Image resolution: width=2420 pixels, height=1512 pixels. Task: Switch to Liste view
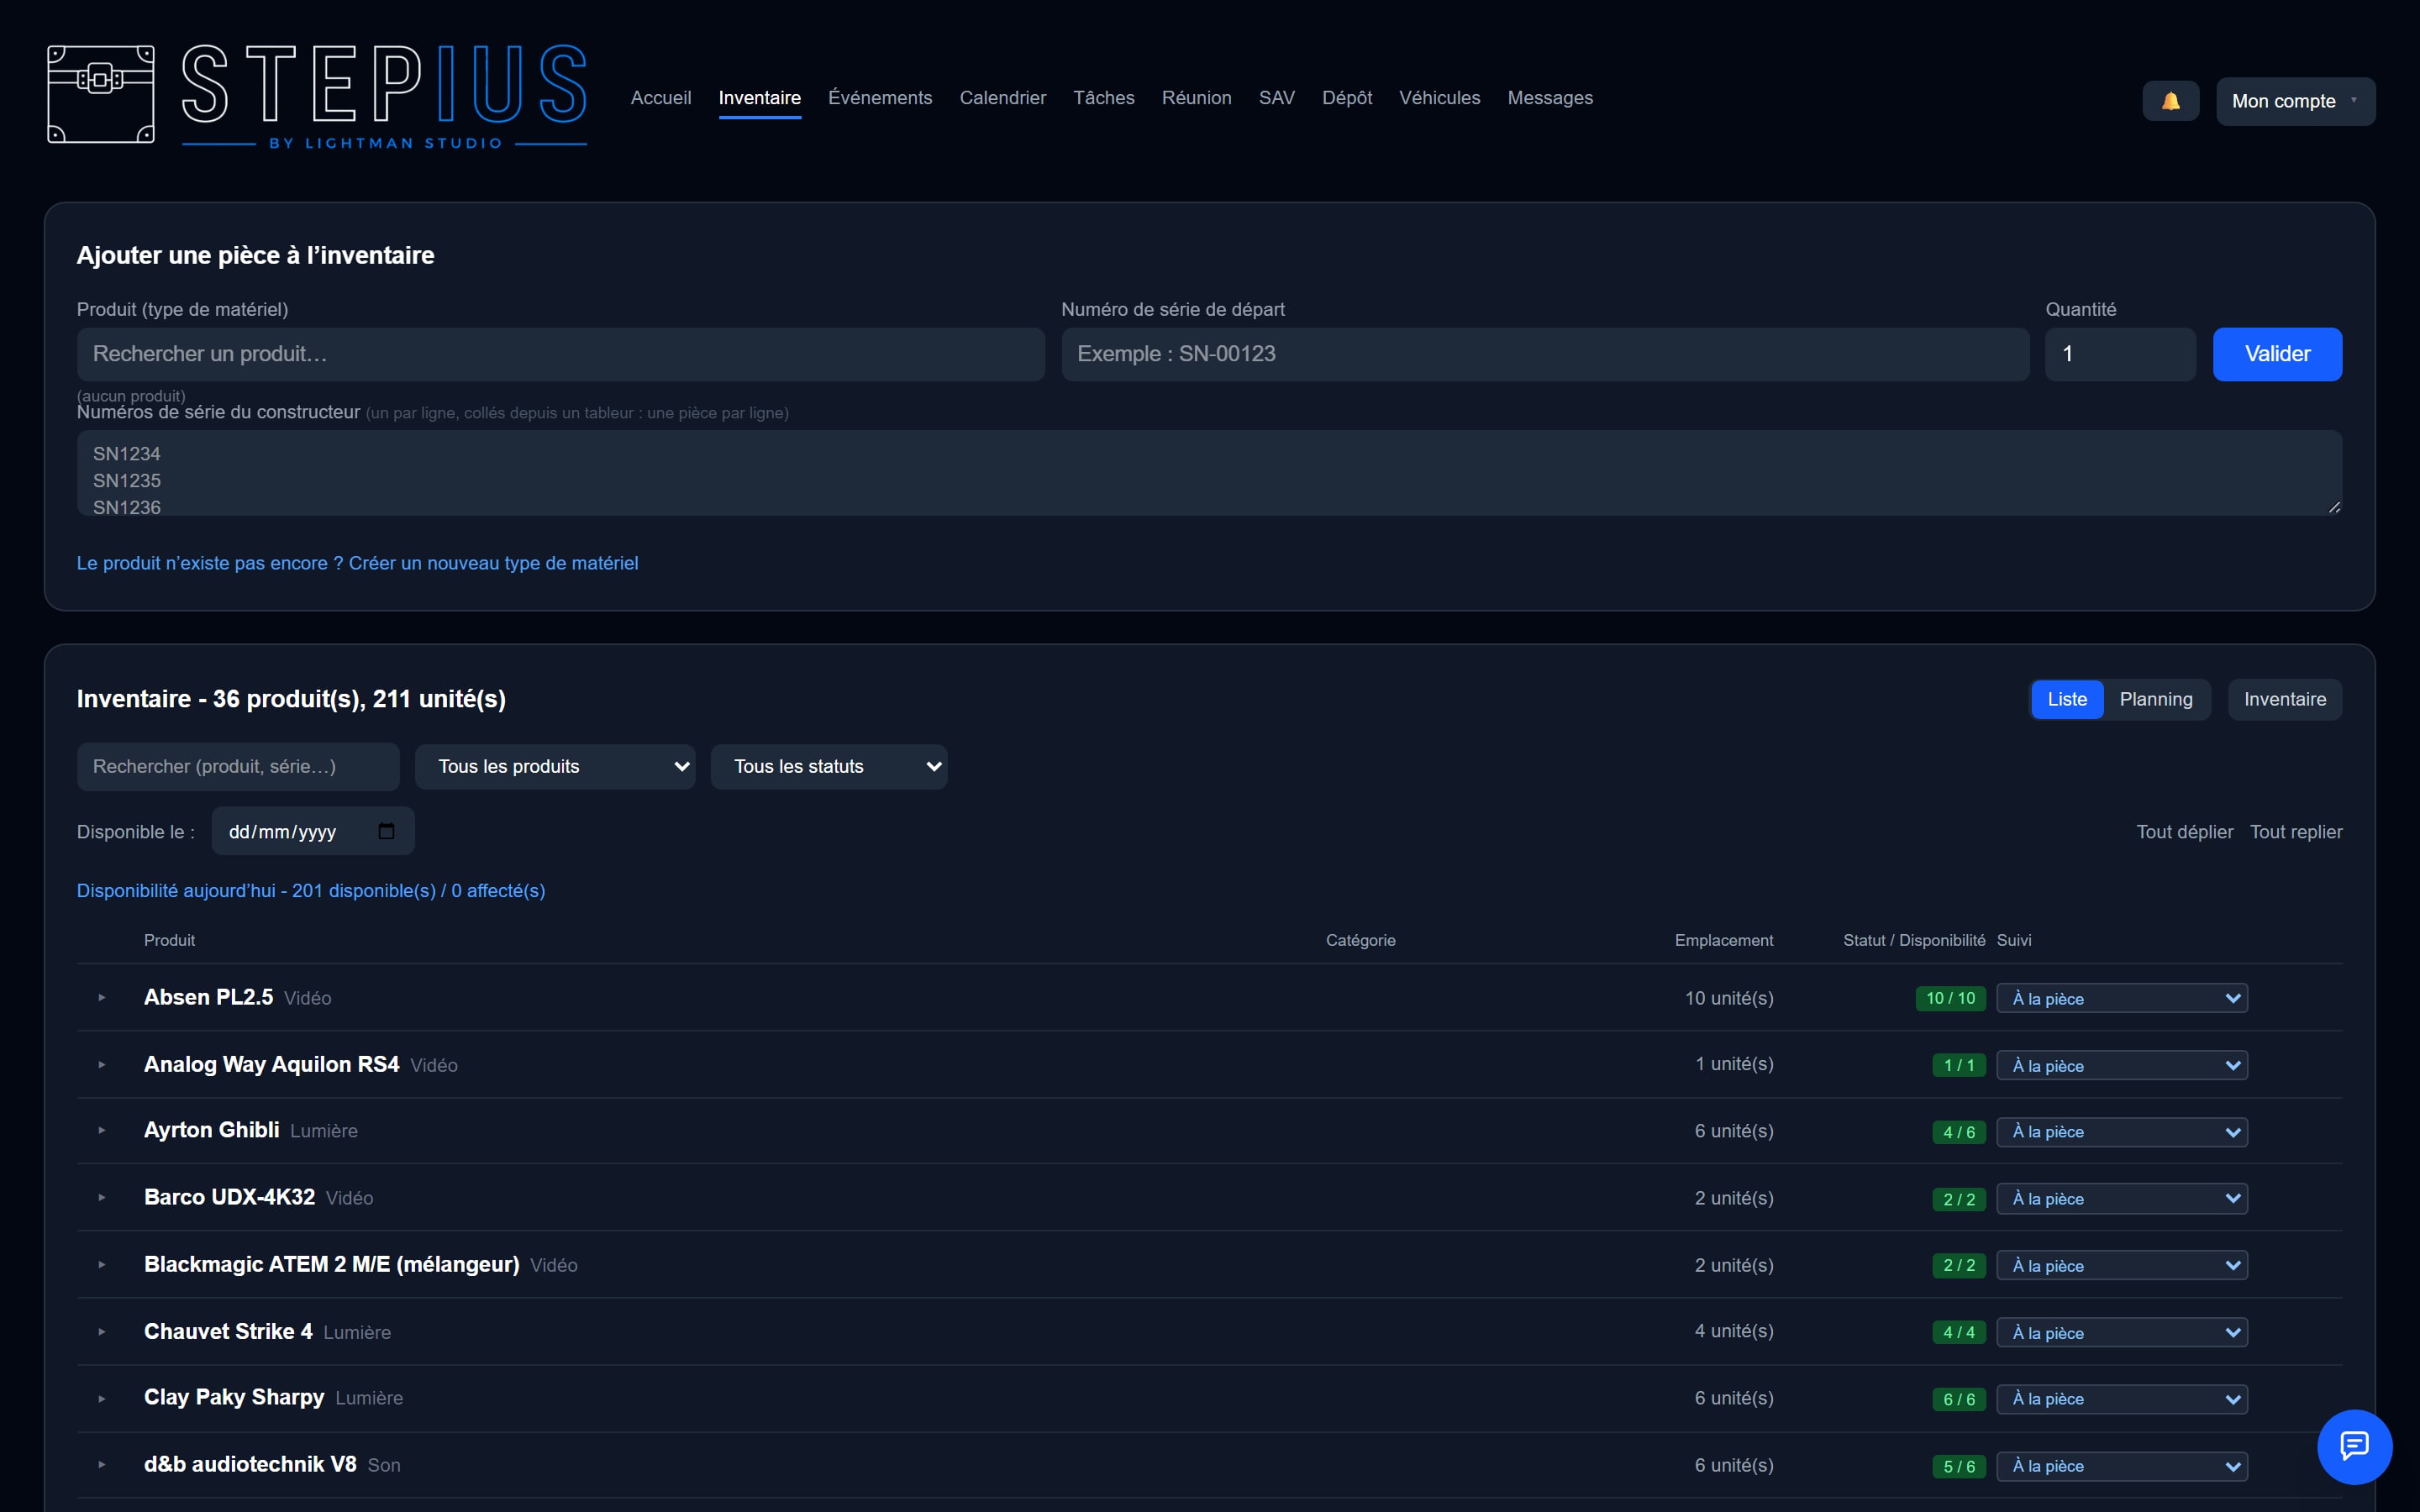point(2067,699)
